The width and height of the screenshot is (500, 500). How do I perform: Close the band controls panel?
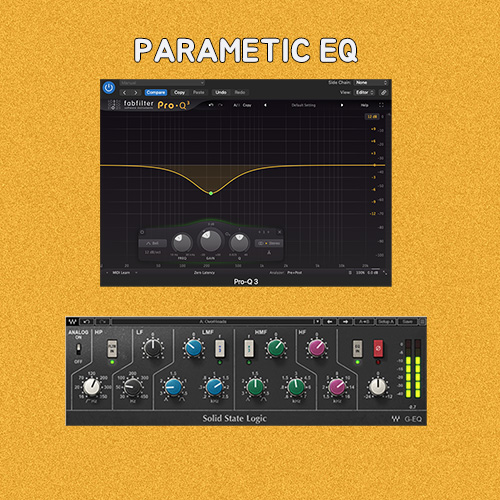coord(279,232)
